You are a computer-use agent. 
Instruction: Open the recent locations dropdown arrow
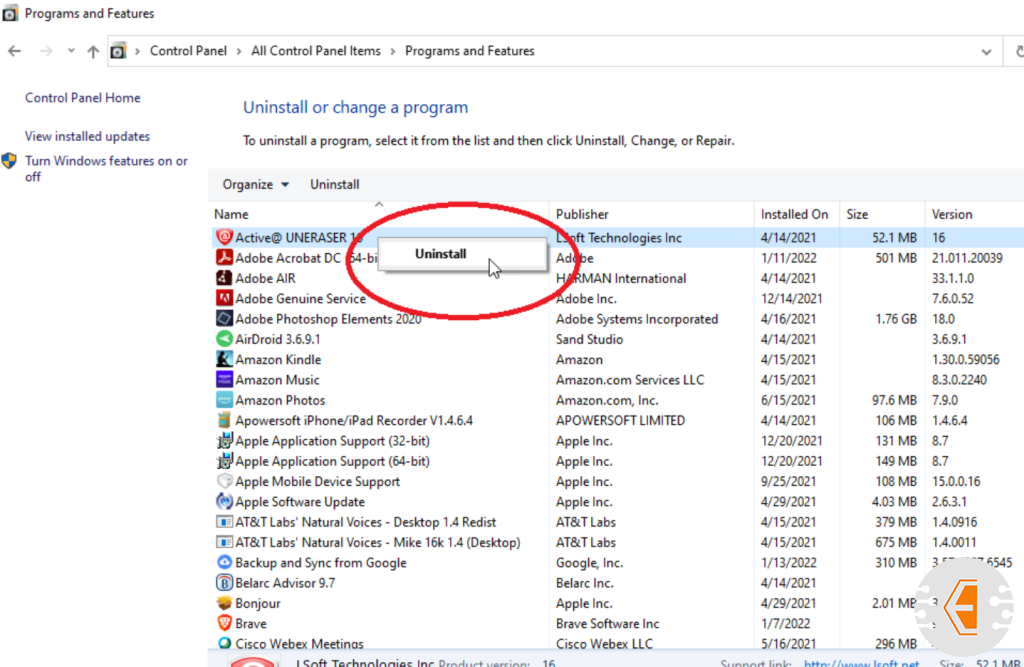pos(71,51)
